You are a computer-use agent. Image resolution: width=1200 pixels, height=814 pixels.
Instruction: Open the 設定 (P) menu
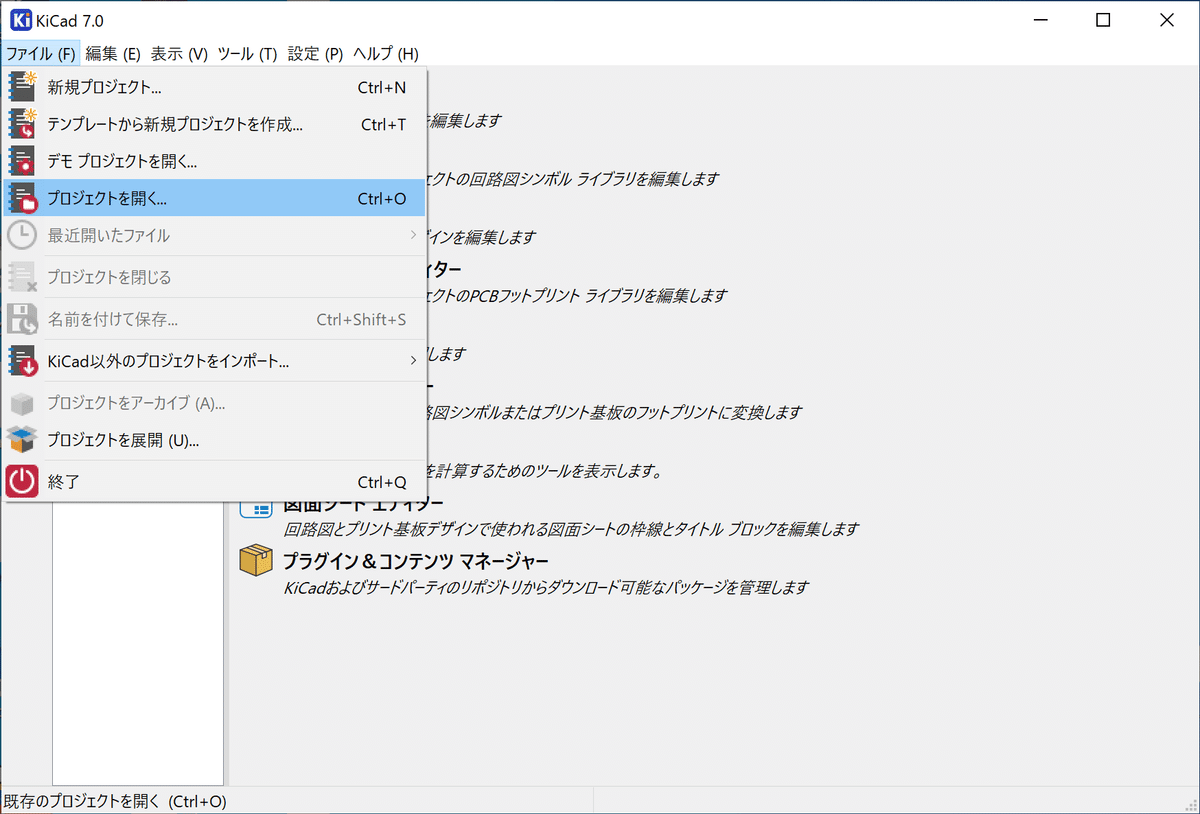[x=315, y=54]
